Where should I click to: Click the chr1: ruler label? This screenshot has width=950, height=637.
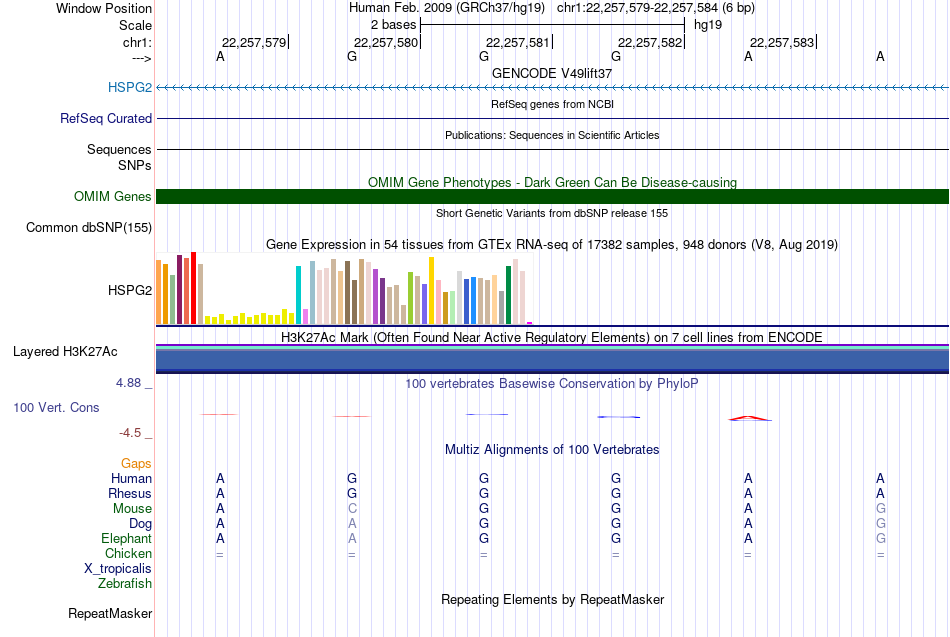click(x=138, y=42)
